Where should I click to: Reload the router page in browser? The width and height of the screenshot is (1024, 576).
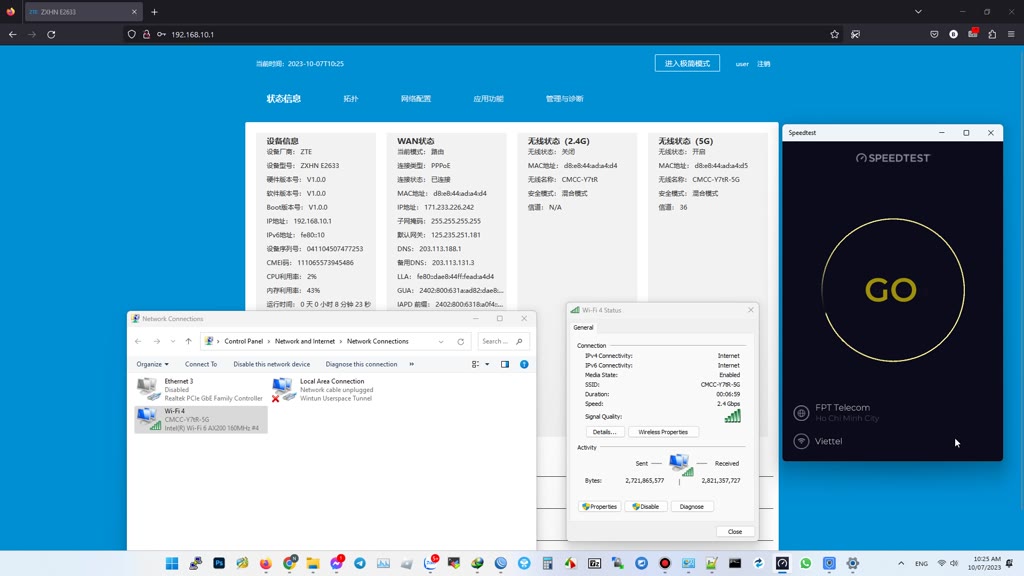point(51,34)
